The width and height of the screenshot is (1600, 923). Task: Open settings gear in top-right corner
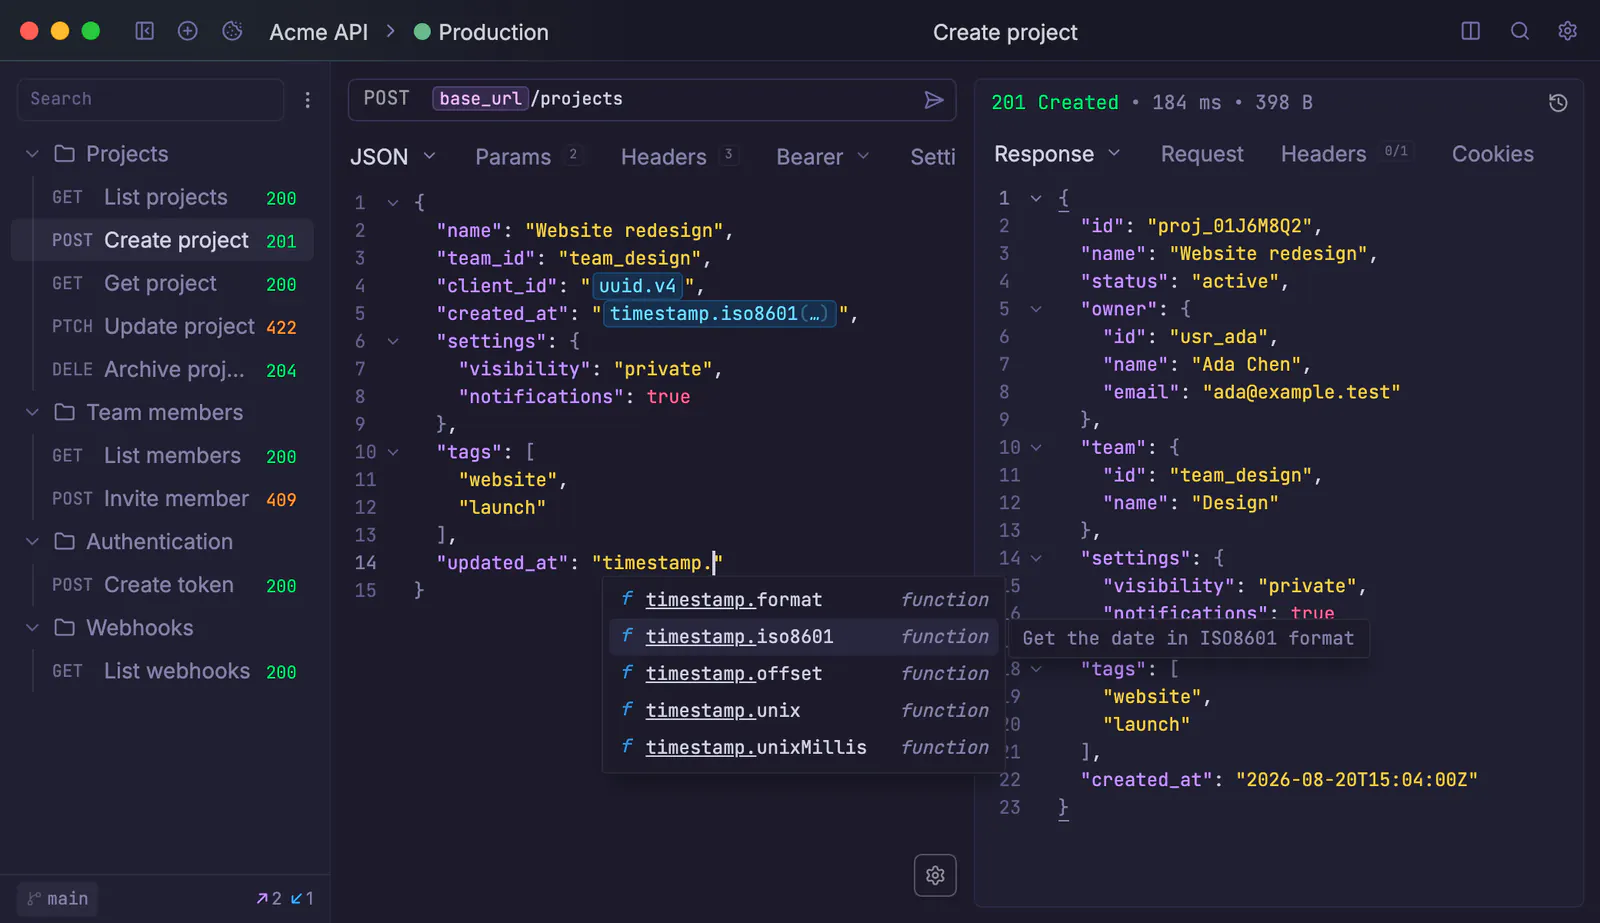tap(1567, 31)
